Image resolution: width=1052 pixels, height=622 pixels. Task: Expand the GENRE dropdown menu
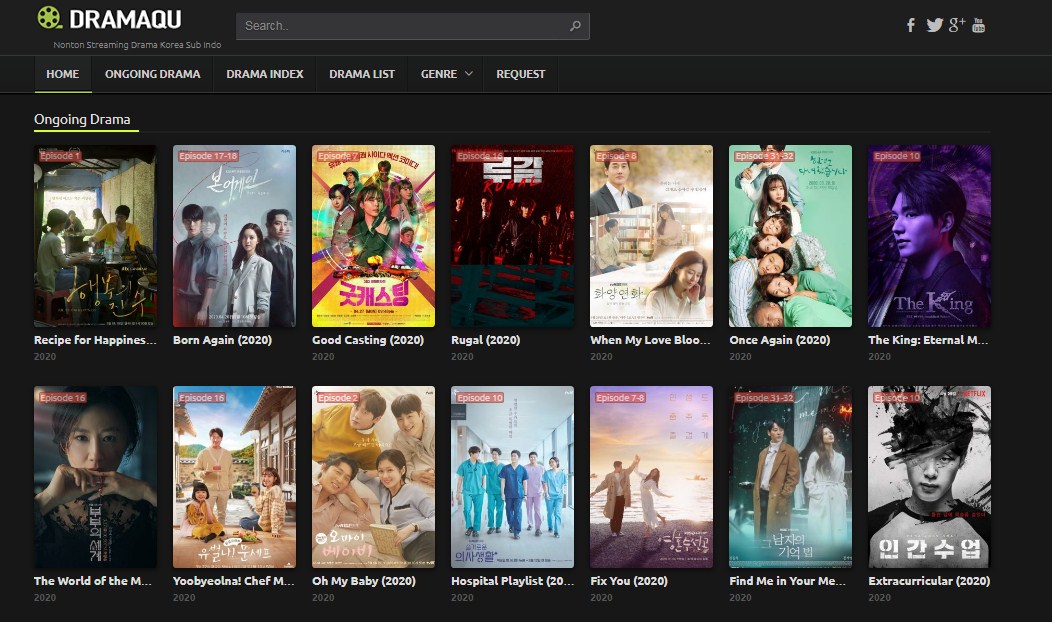pos(446,74)
